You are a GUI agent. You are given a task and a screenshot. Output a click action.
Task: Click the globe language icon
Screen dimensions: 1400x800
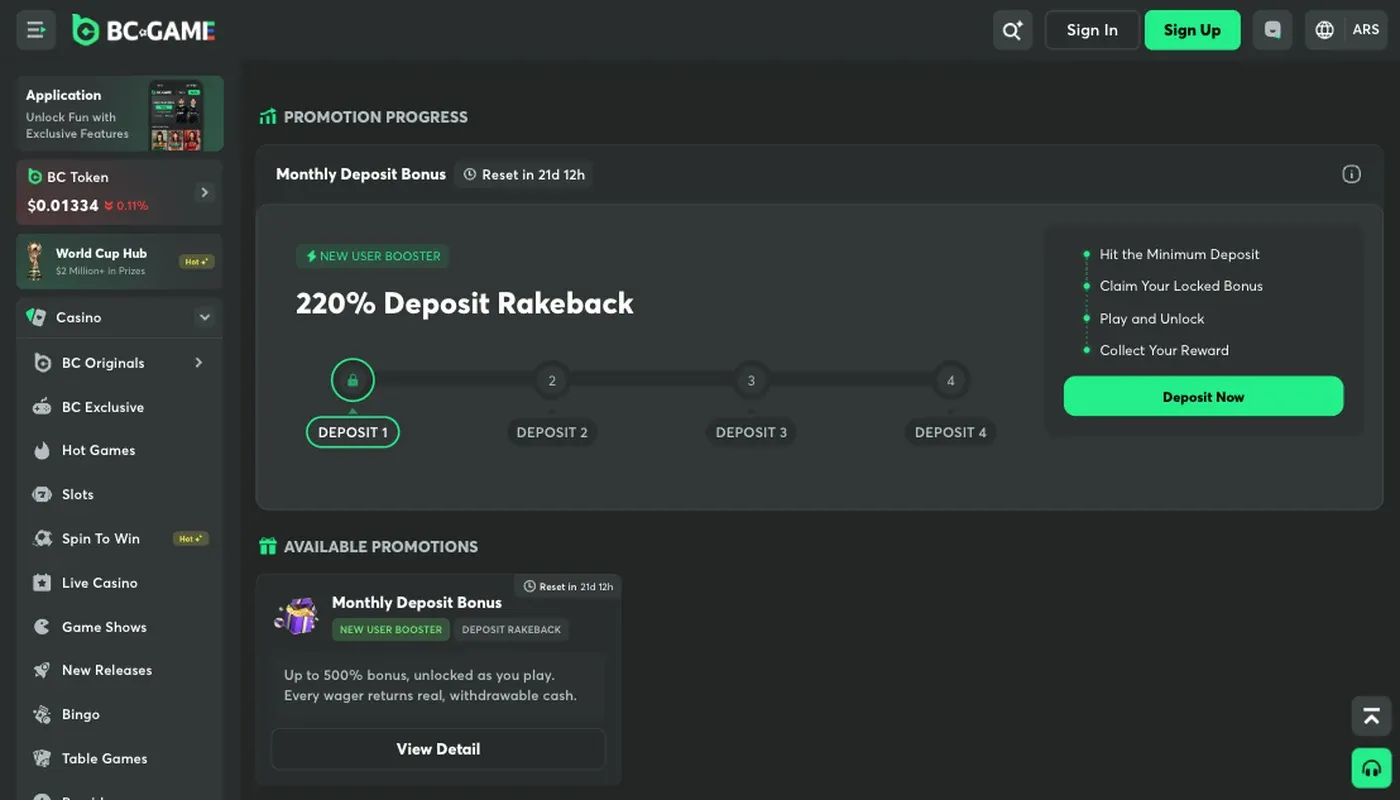(1325, 30)
